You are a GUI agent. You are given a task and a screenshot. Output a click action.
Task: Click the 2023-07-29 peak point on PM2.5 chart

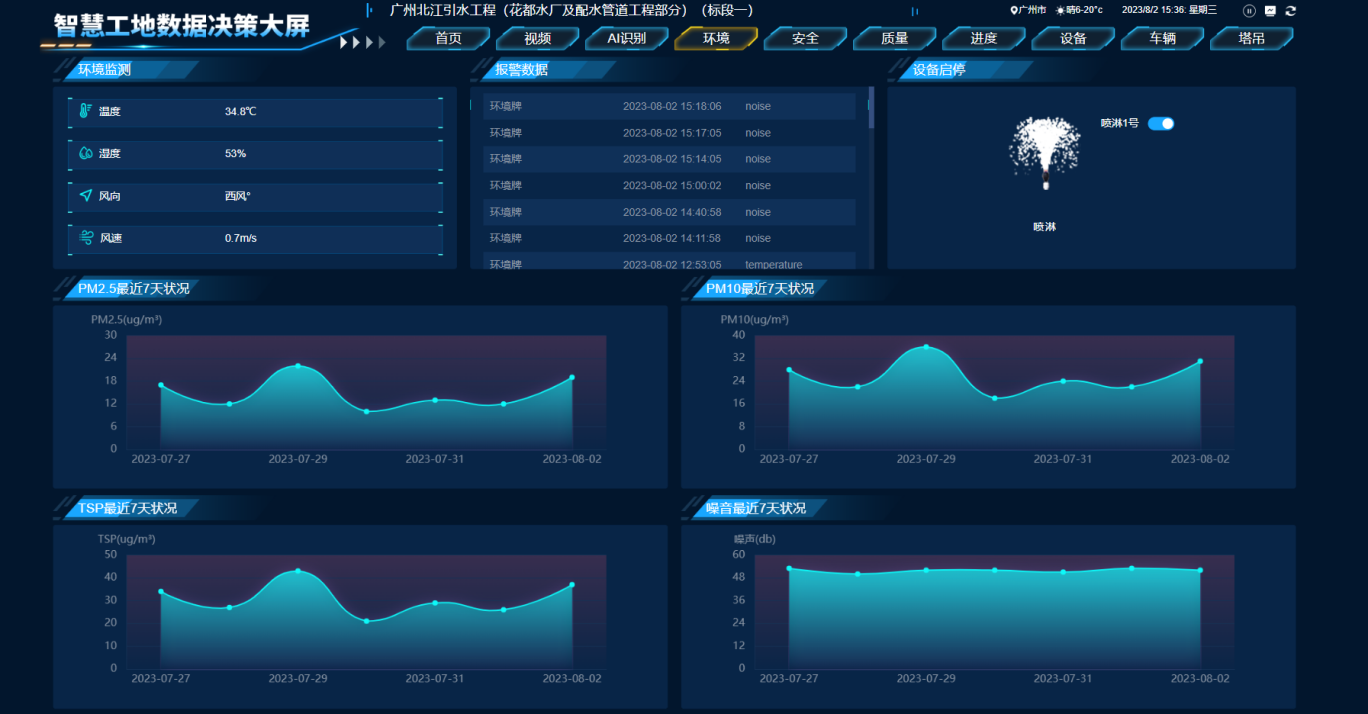(x=298, y=366)
